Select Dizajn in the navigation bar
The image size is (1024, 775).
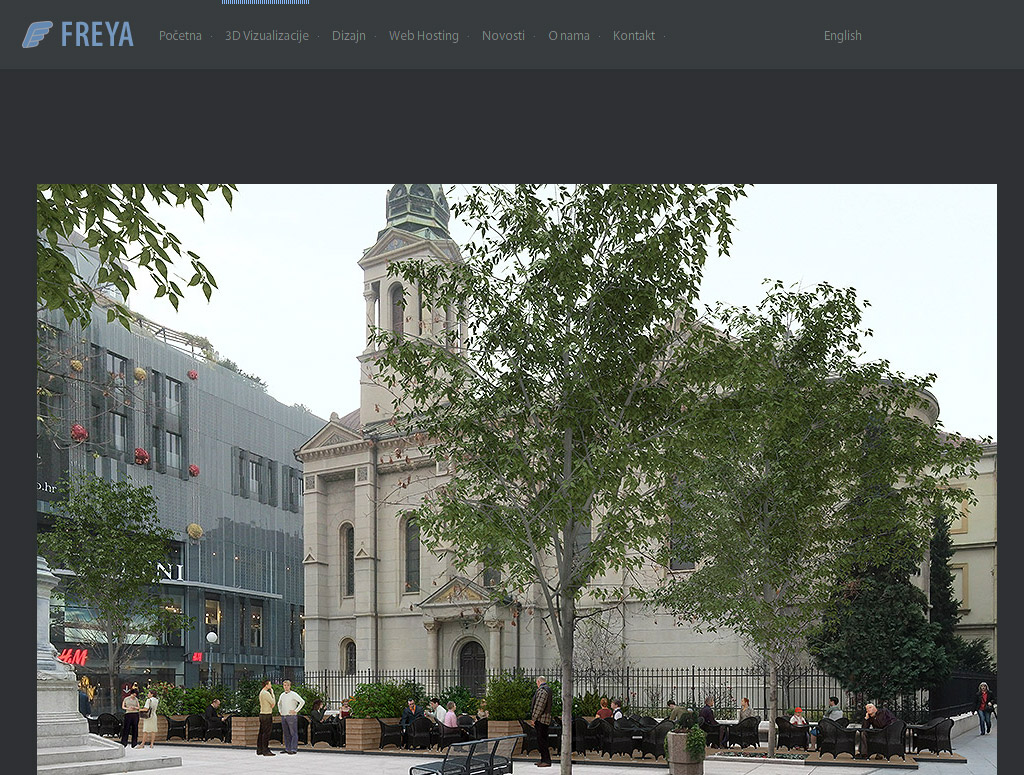[x=348, y=36]
